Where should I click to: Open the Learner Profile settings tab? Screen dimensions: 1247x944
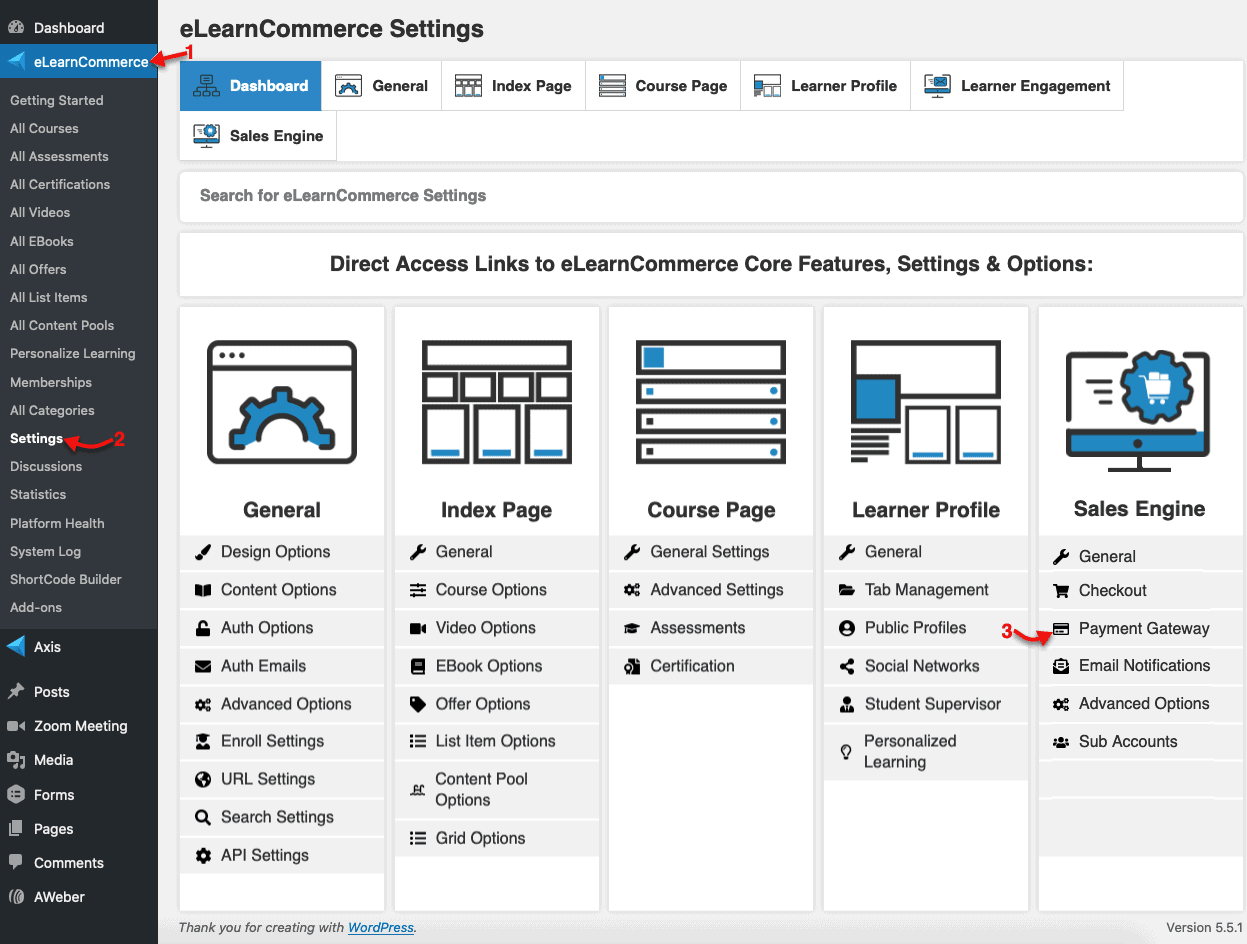pyautogui.click(x=825, y=86)
